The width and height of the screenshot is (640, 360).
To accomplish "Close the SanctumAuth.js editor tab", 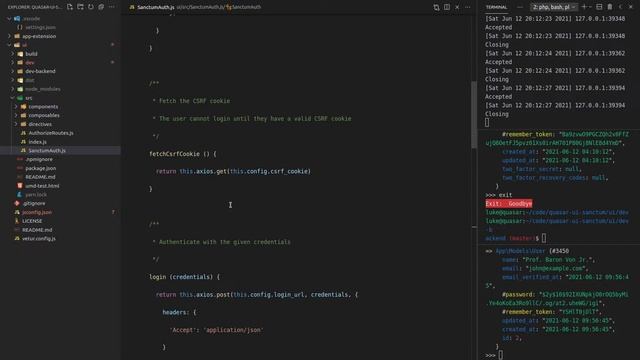I will tap(457, 7).
